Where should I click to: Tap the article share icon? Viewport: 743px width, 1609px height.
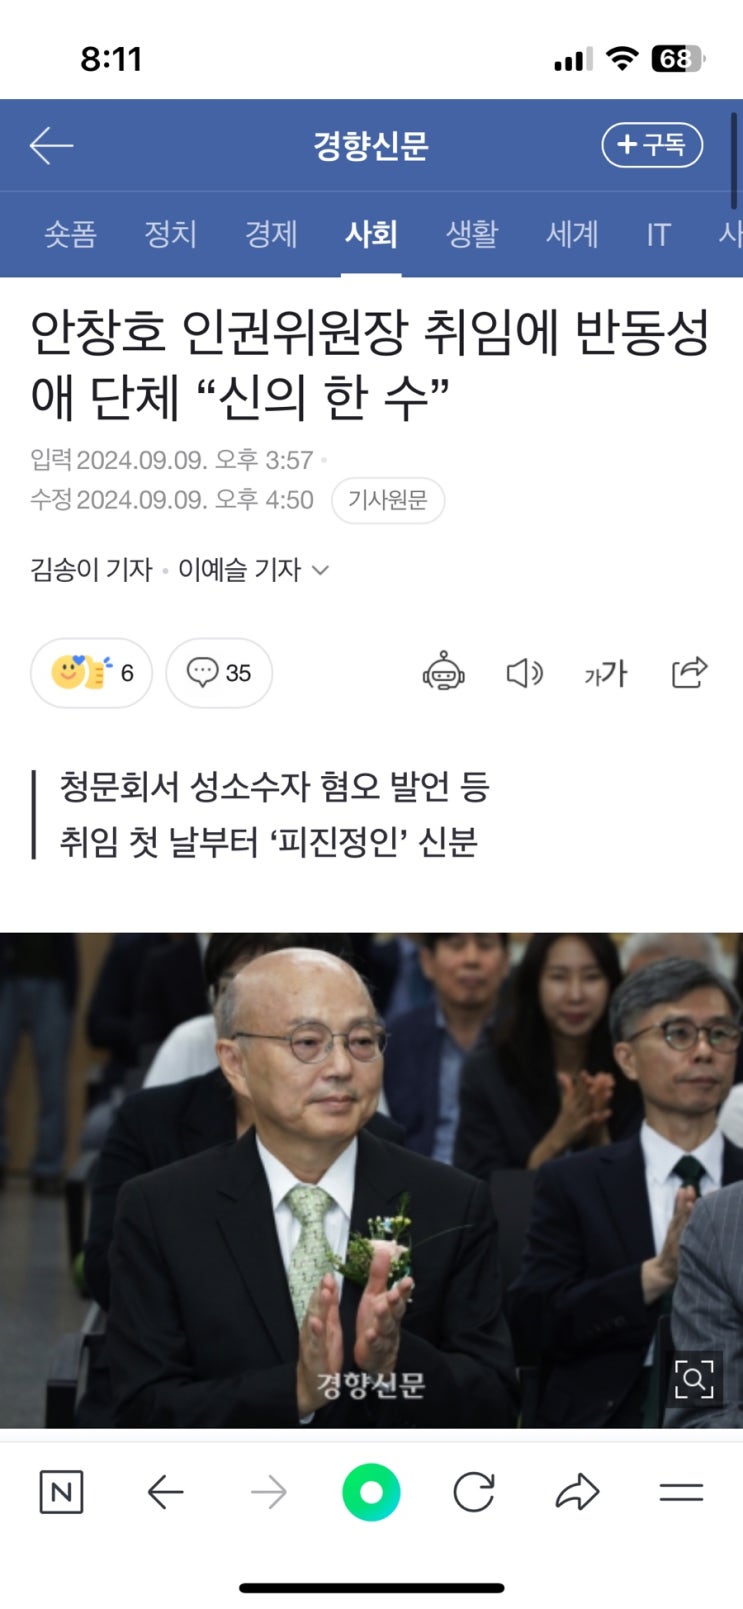coord(689,672)
